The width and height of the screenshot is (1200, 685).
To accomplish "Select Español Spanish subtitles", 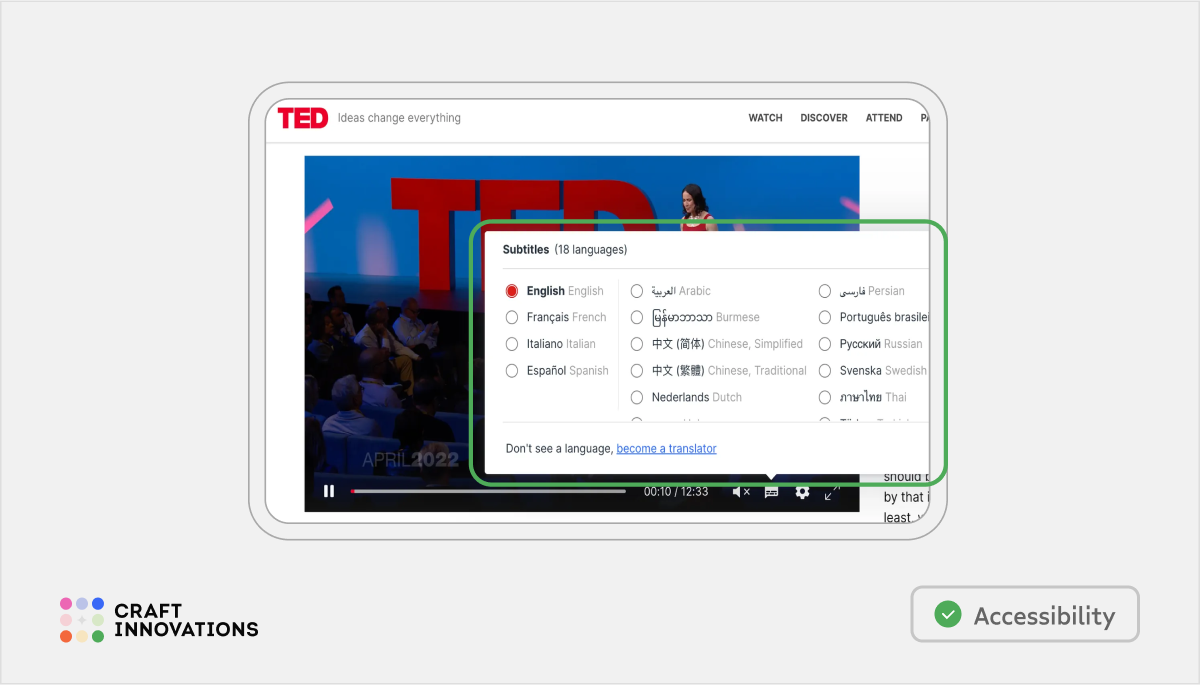I will coord(512,370).
